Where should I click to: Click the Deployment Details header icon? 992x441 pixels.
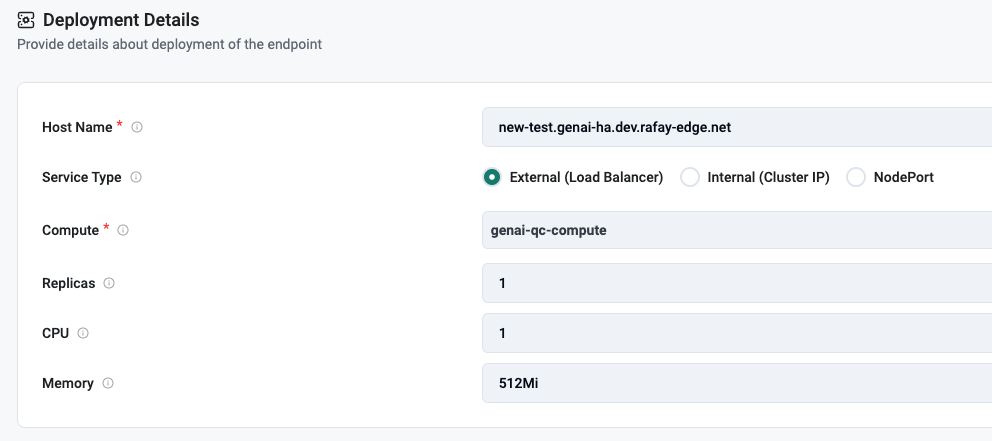coord(26,20)
